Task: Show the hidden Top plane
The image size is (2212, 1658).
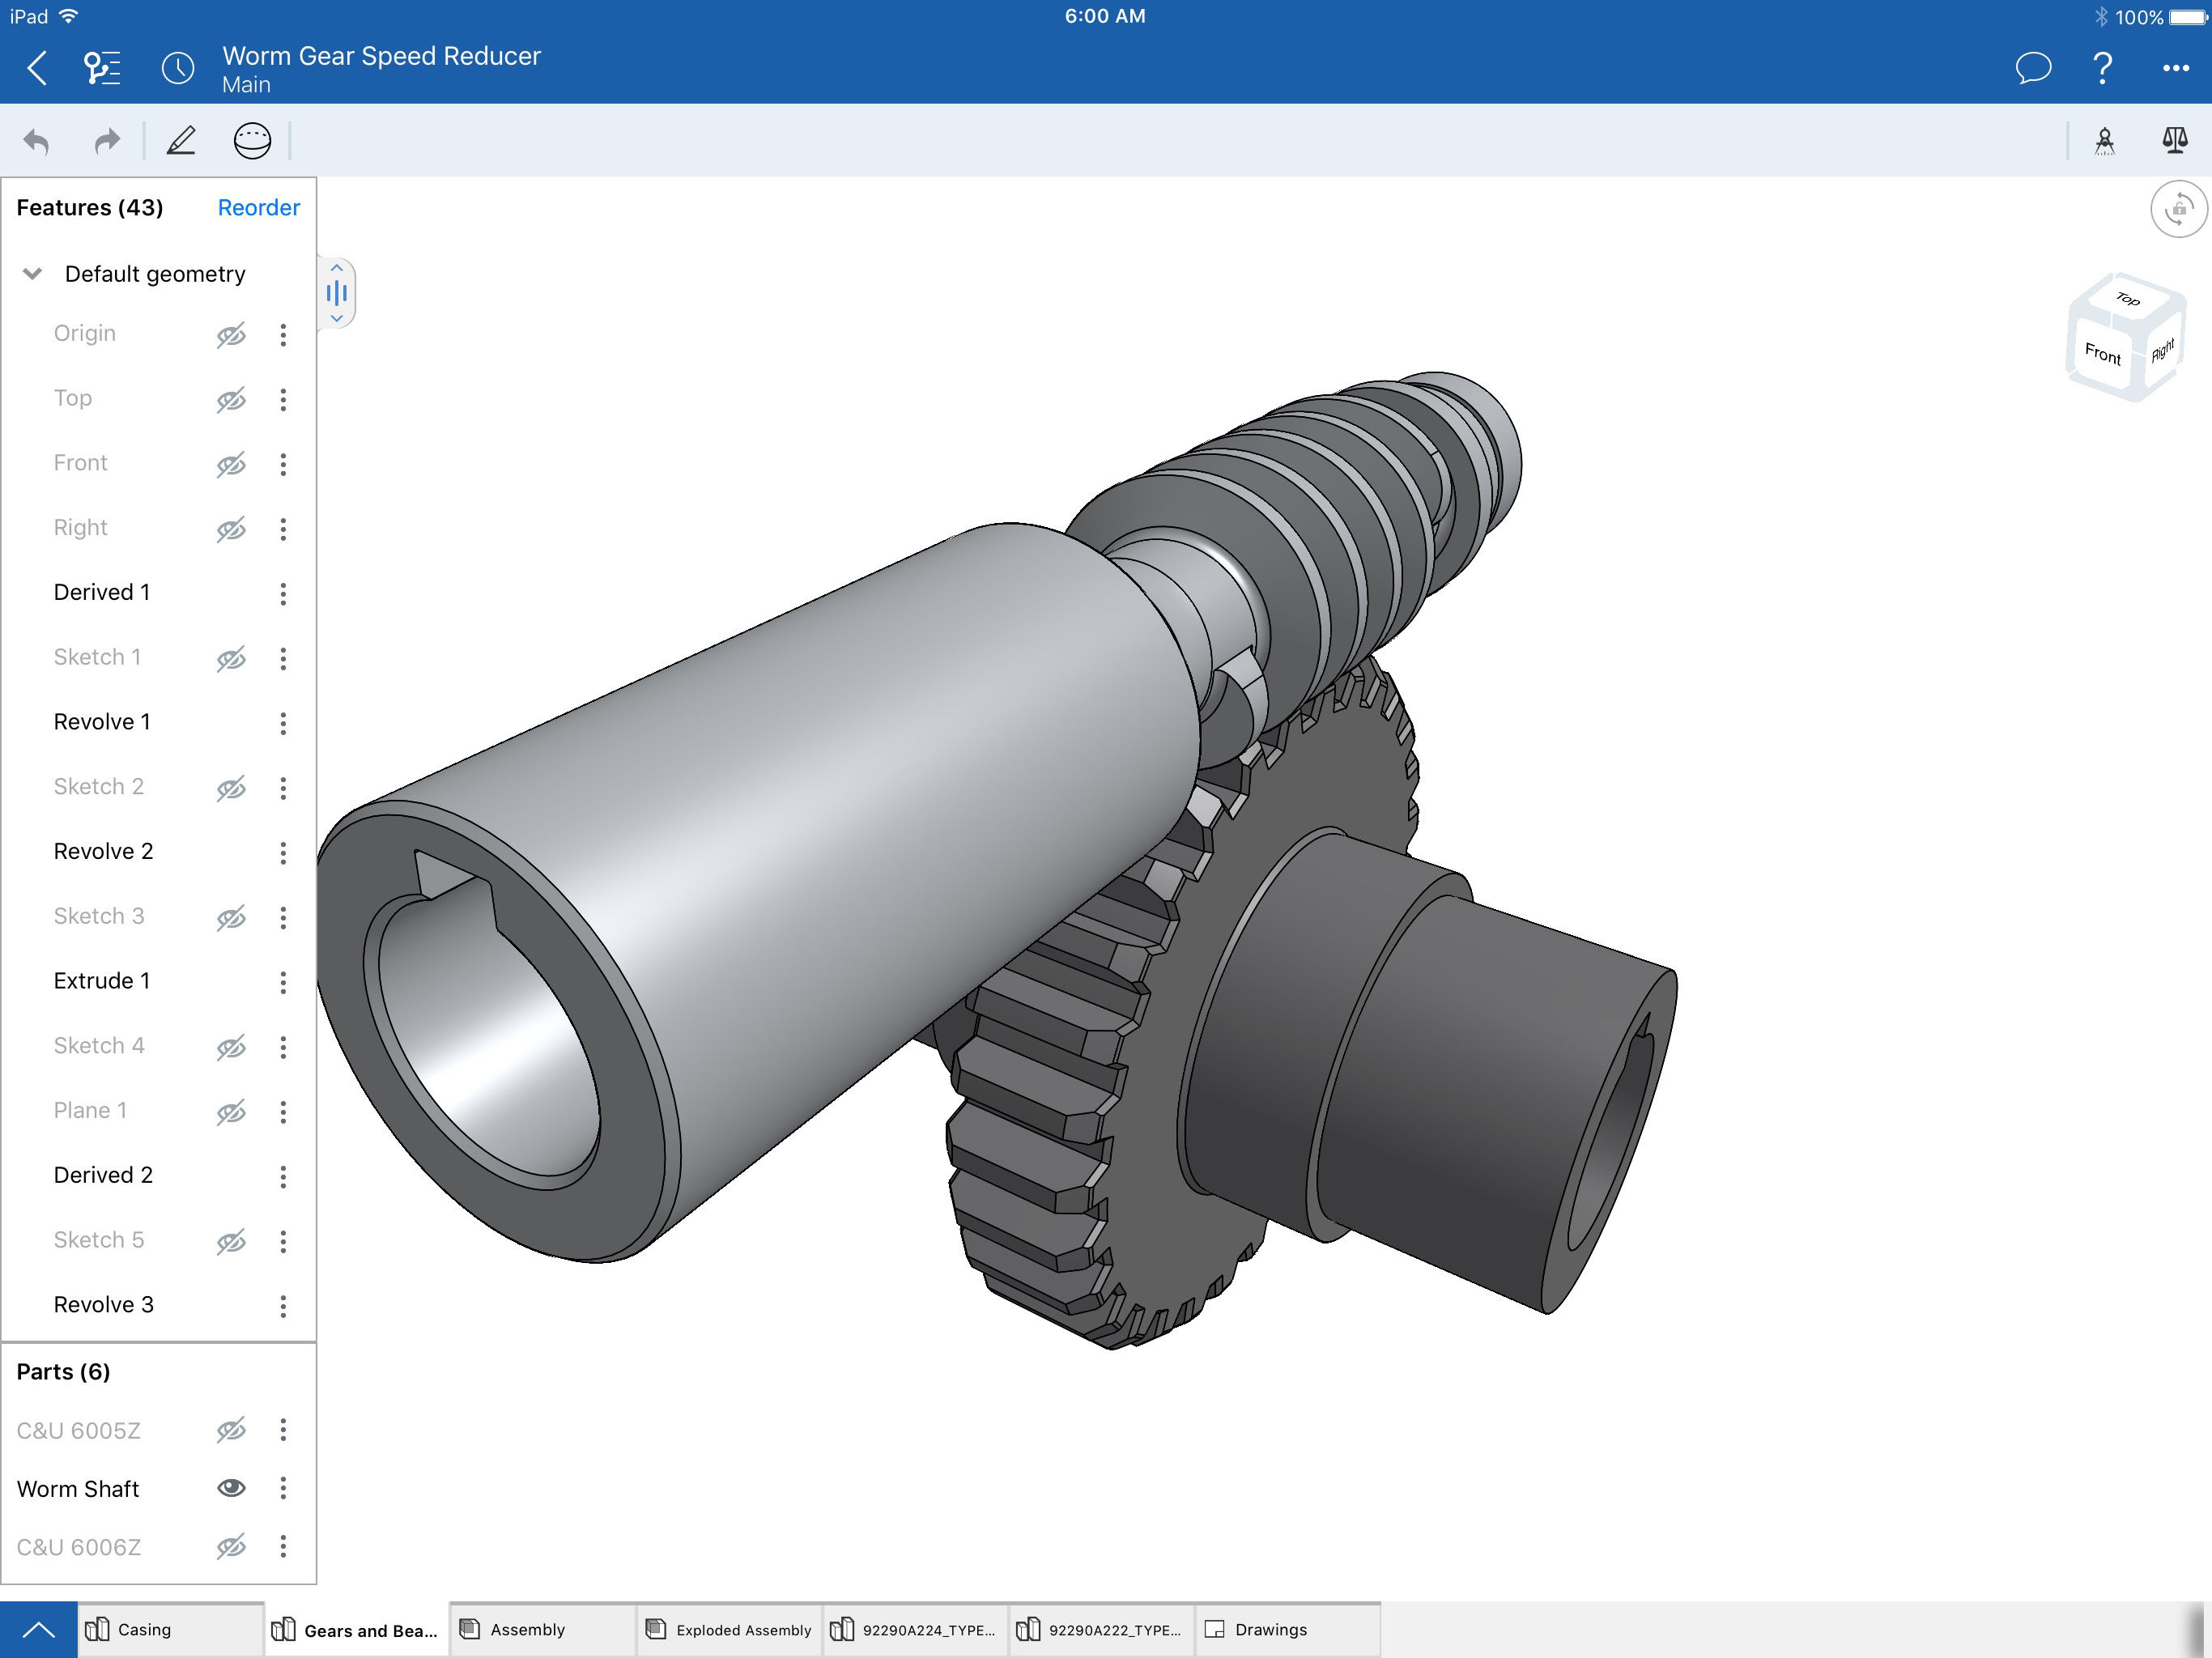Action: 231,400
